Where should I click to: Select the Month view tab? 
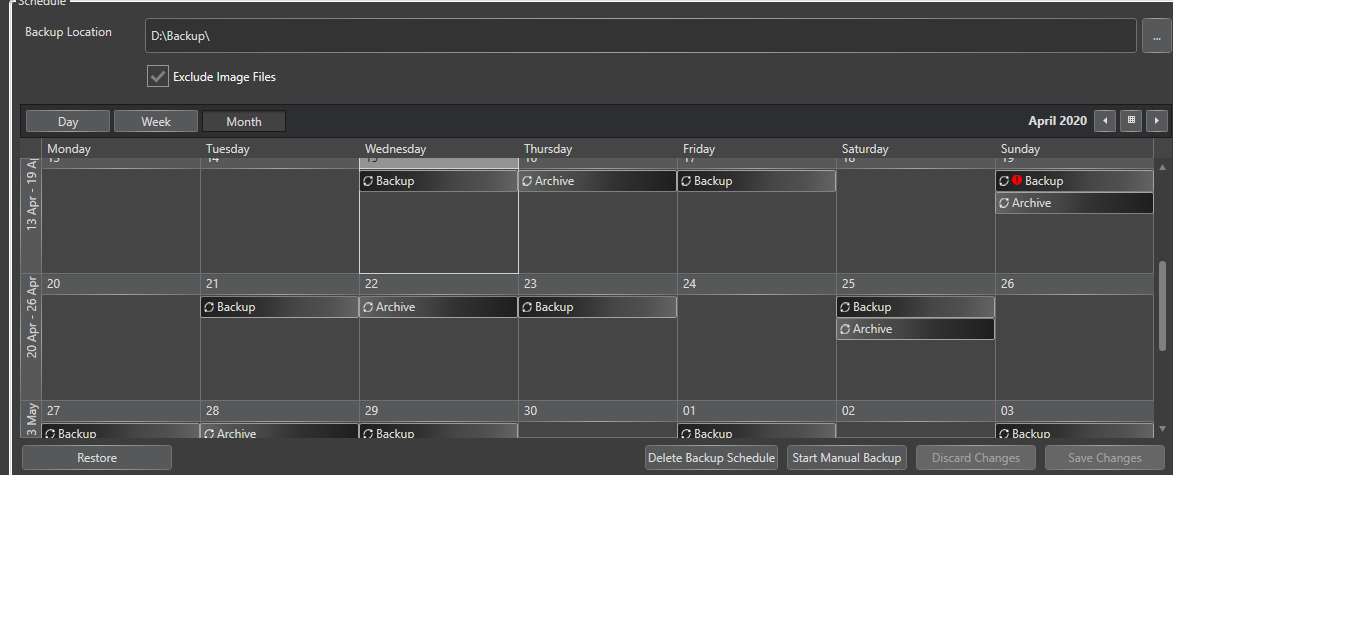coord(244,121)
